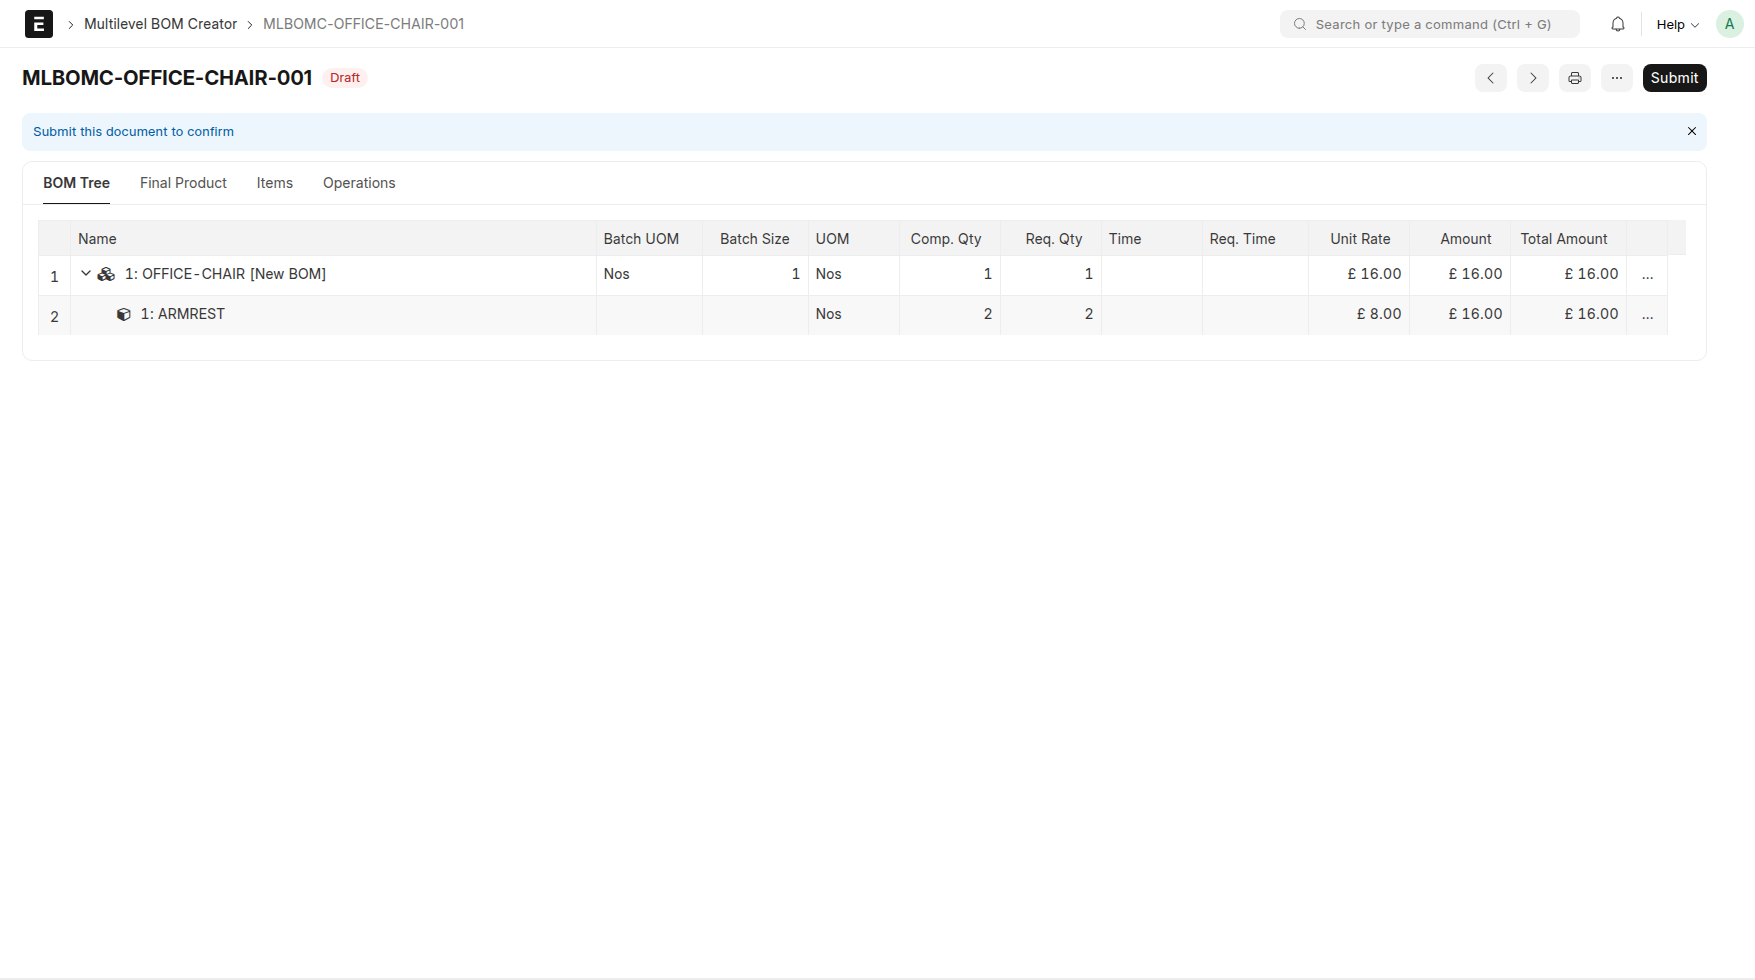Collapse the OFFICE-CHAIR tree row
1755x980 pixels.
[x=86, y=273]
